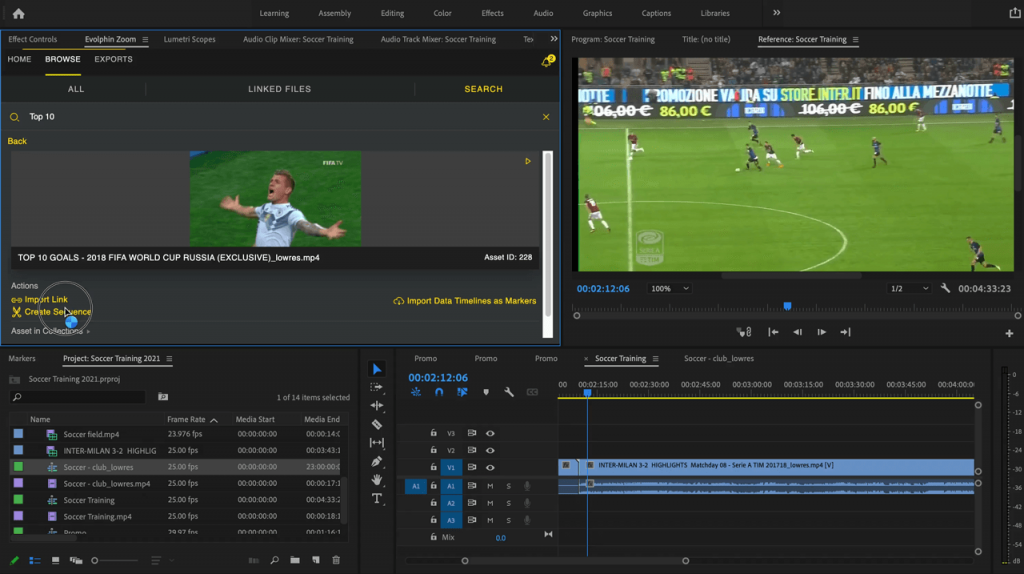
Task: Click the button editor plus icon
Action: (1009, 333)
